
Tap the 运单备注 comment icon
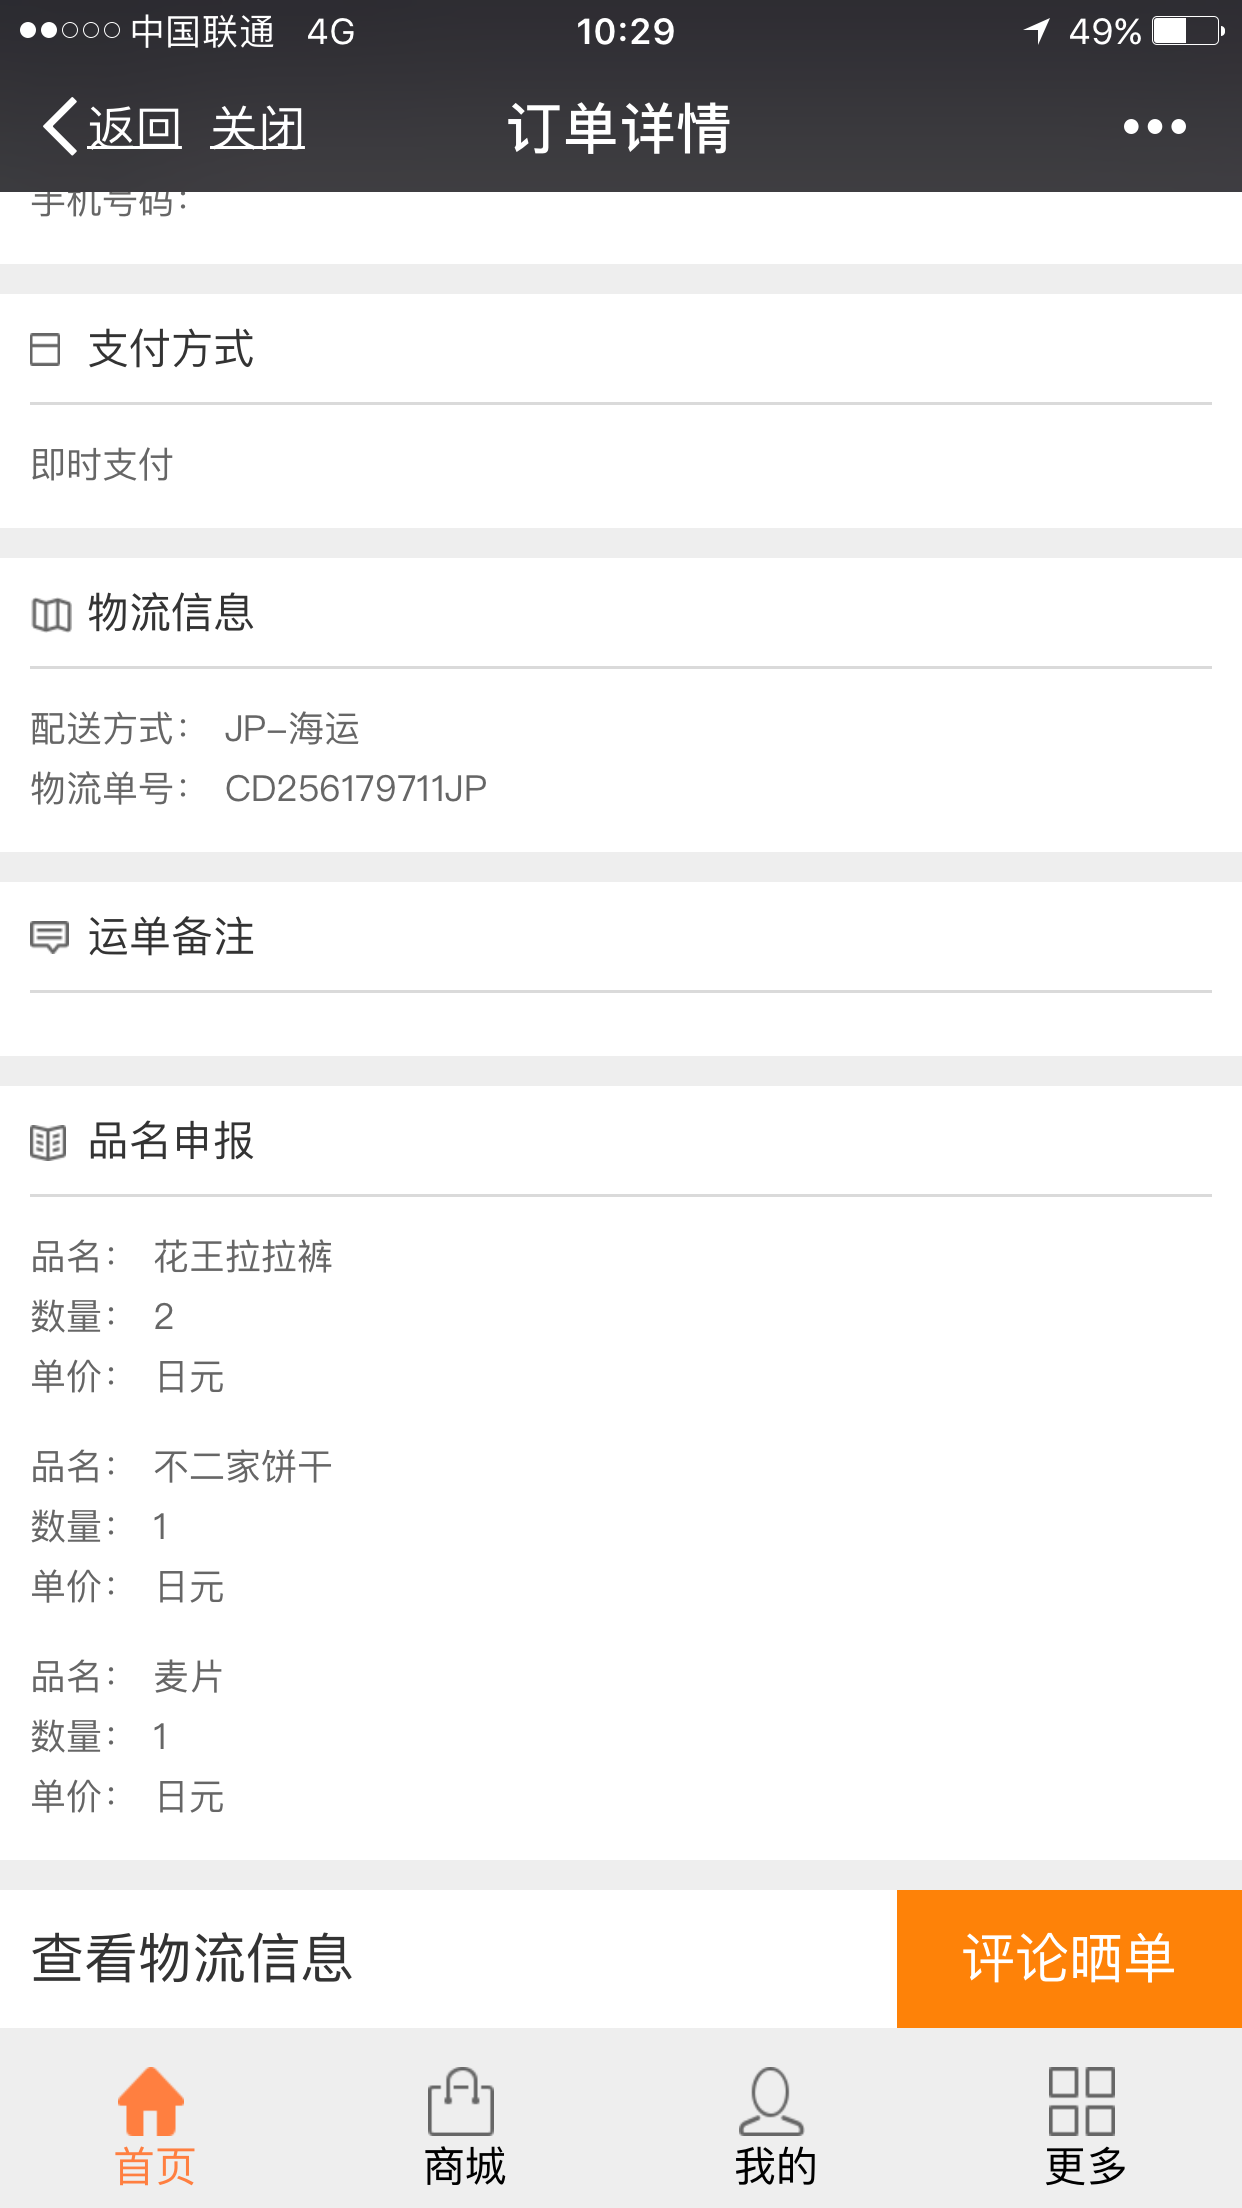click(49, 938)
